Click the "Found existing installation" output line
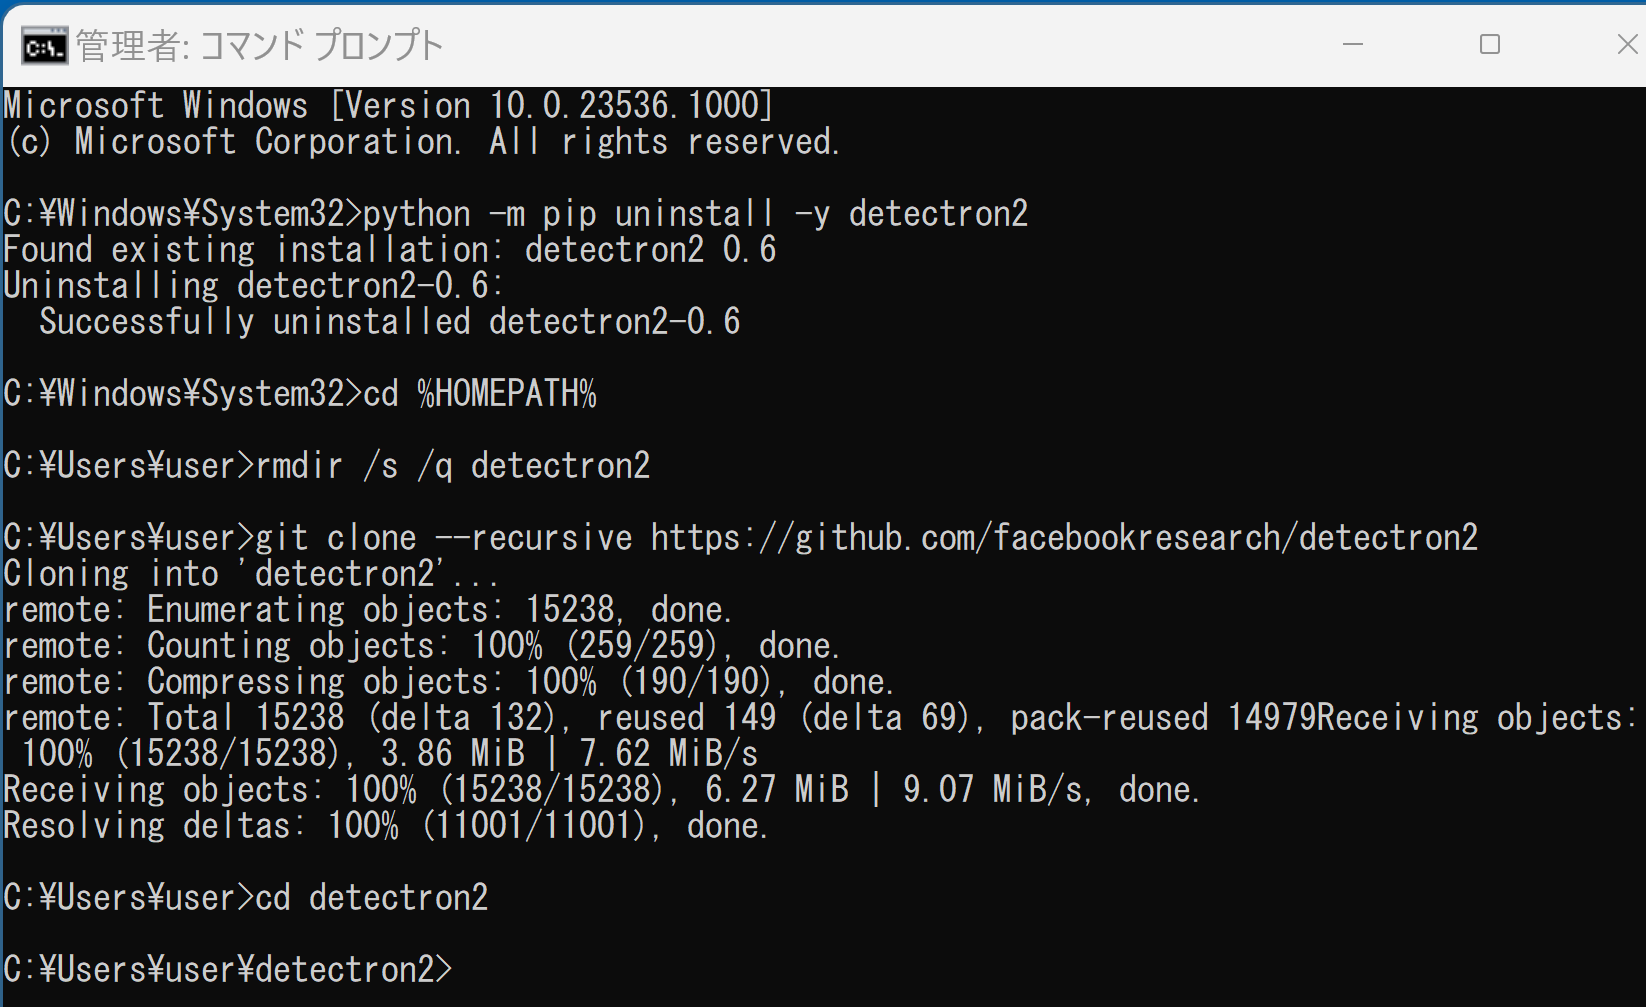 [x=390, y=250]
